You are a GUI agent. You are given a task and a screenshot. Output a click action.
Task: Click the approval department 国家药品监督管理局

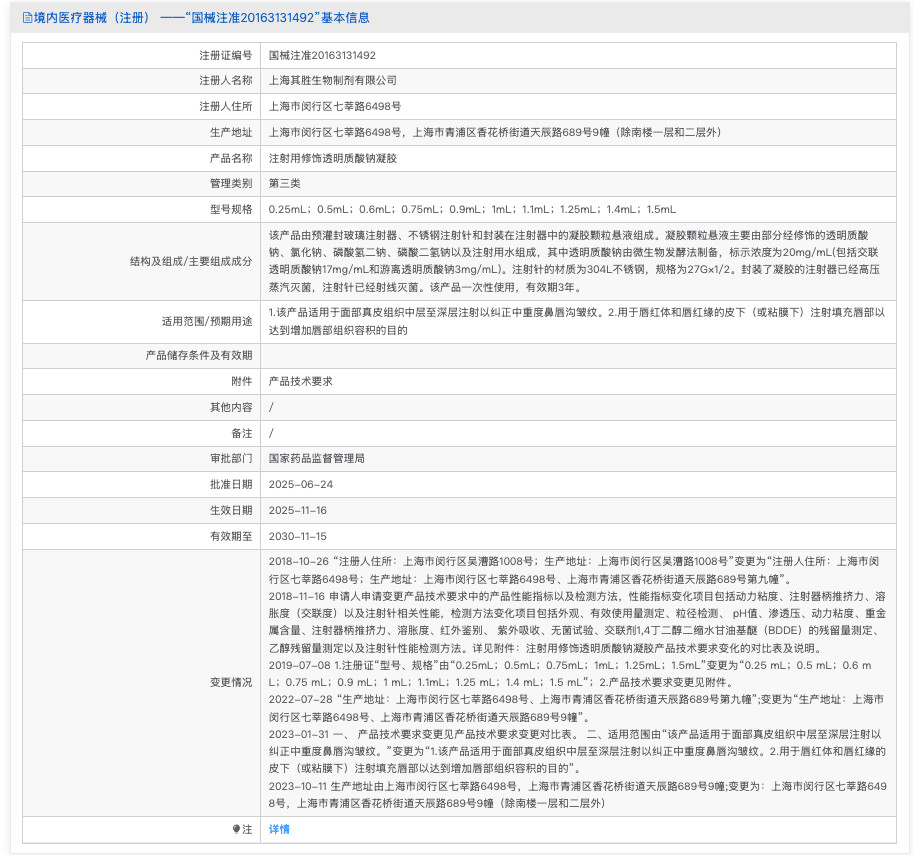(317, 458)
